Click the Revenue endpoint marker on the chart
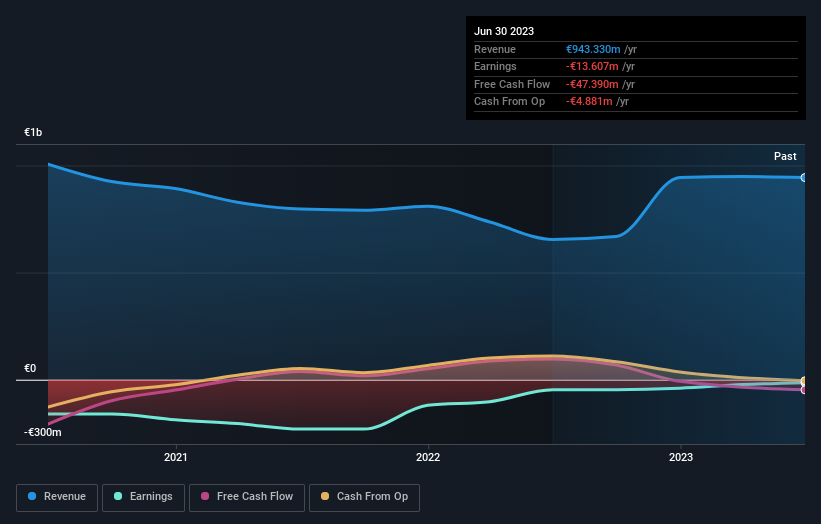The width and height of the screenshot is (821, 524). tap(804, 178)
